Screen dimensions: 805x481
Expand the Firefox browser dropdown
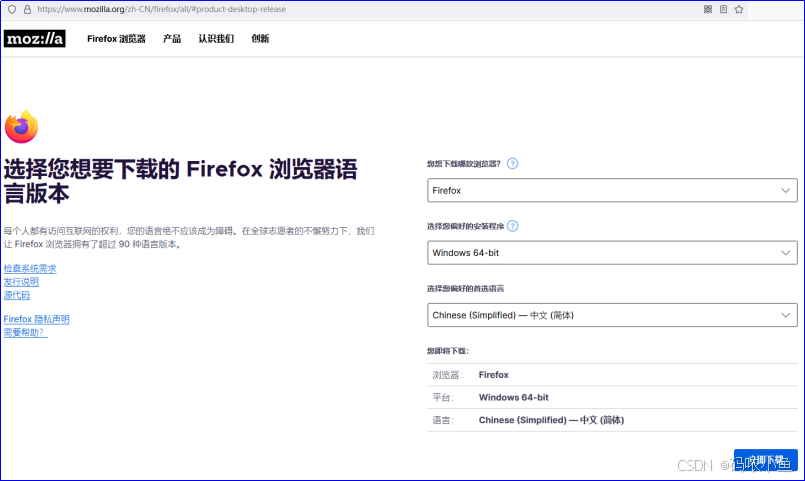(612, 190)
